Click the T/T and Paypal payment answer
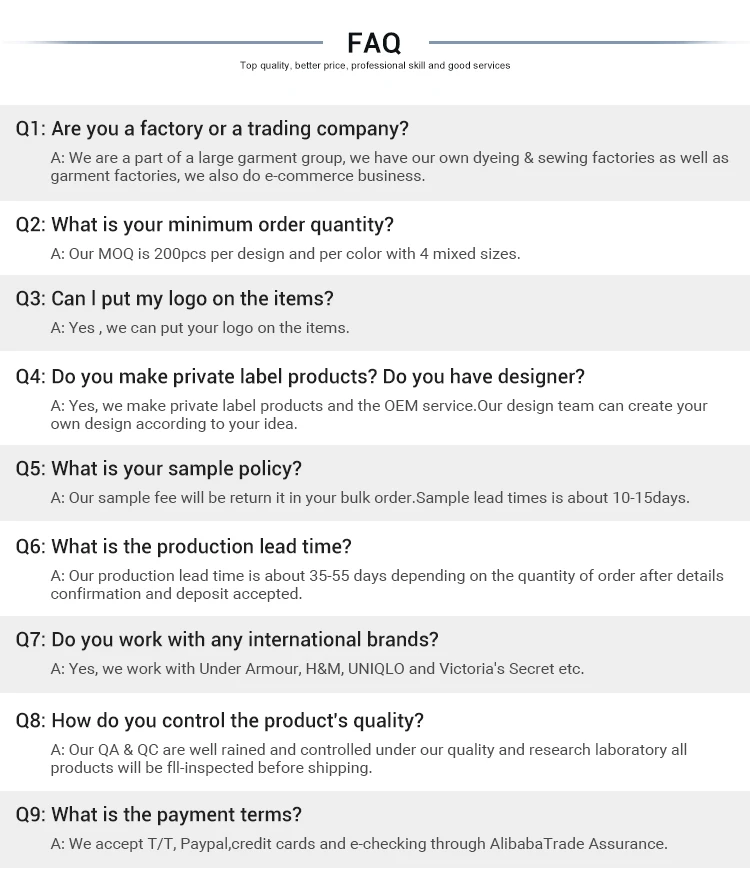 point(359,844)
